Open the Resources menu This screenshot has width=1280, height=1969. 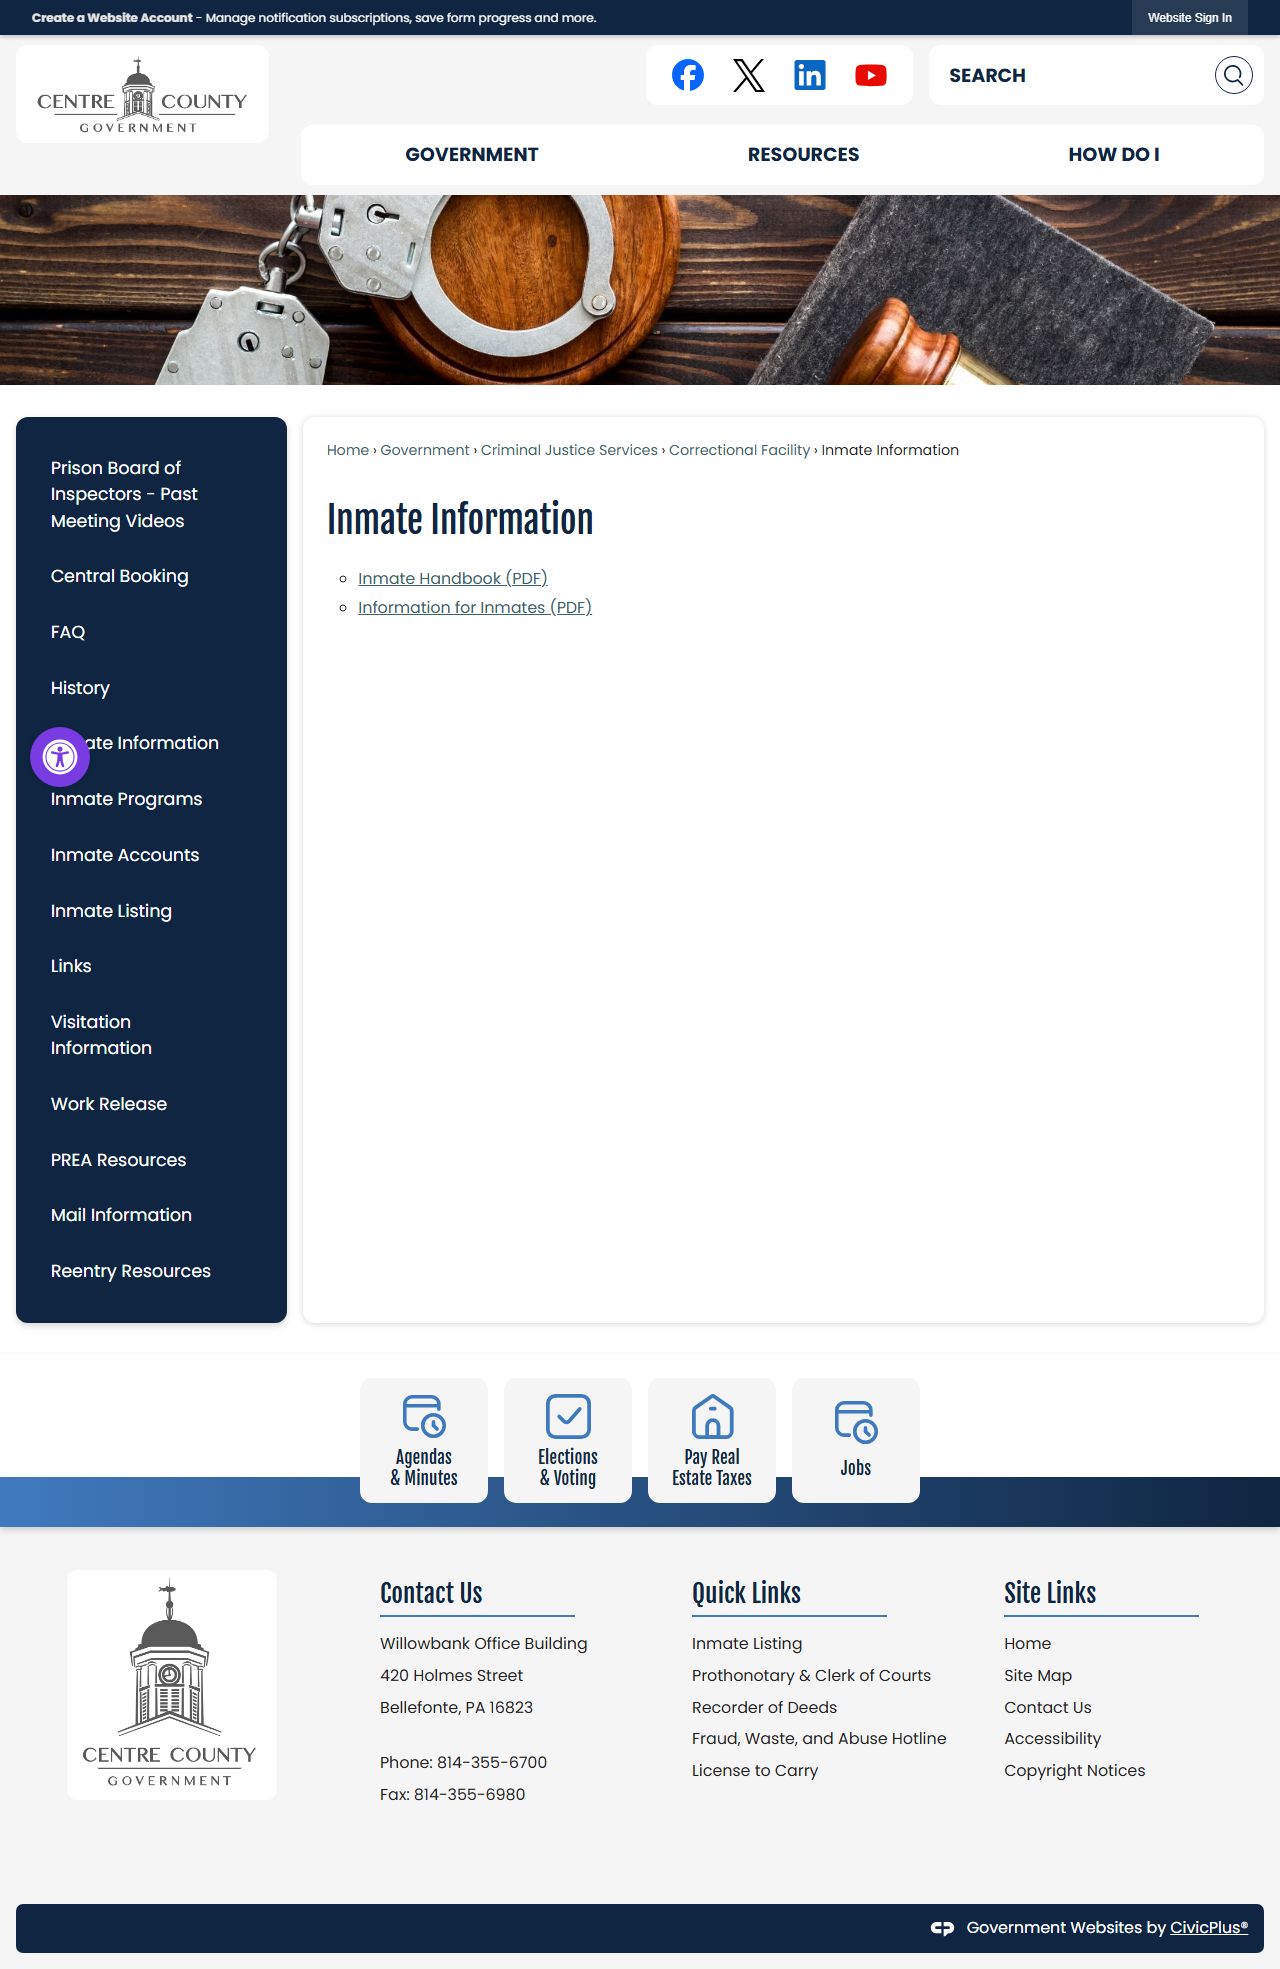[803, 154]
